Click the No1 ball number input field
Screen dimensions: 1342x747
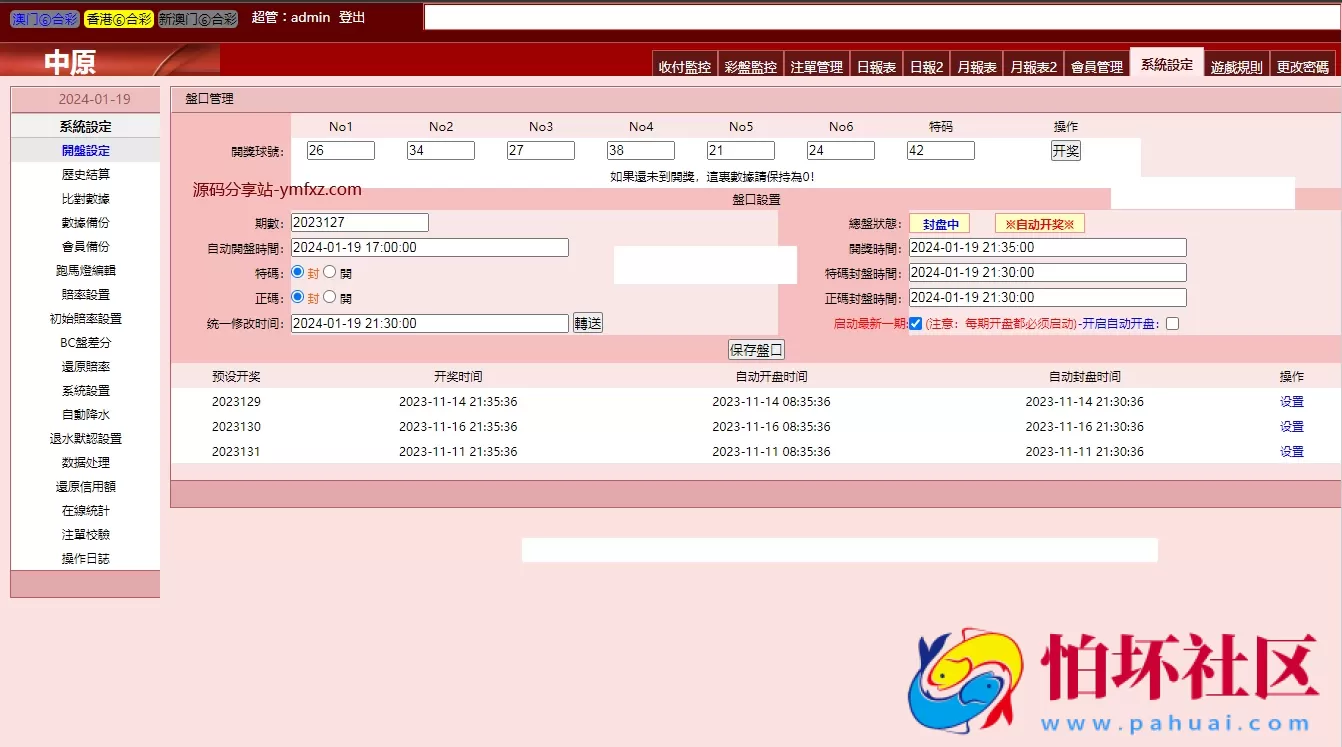pyautogui.click(x=340, y=149)
